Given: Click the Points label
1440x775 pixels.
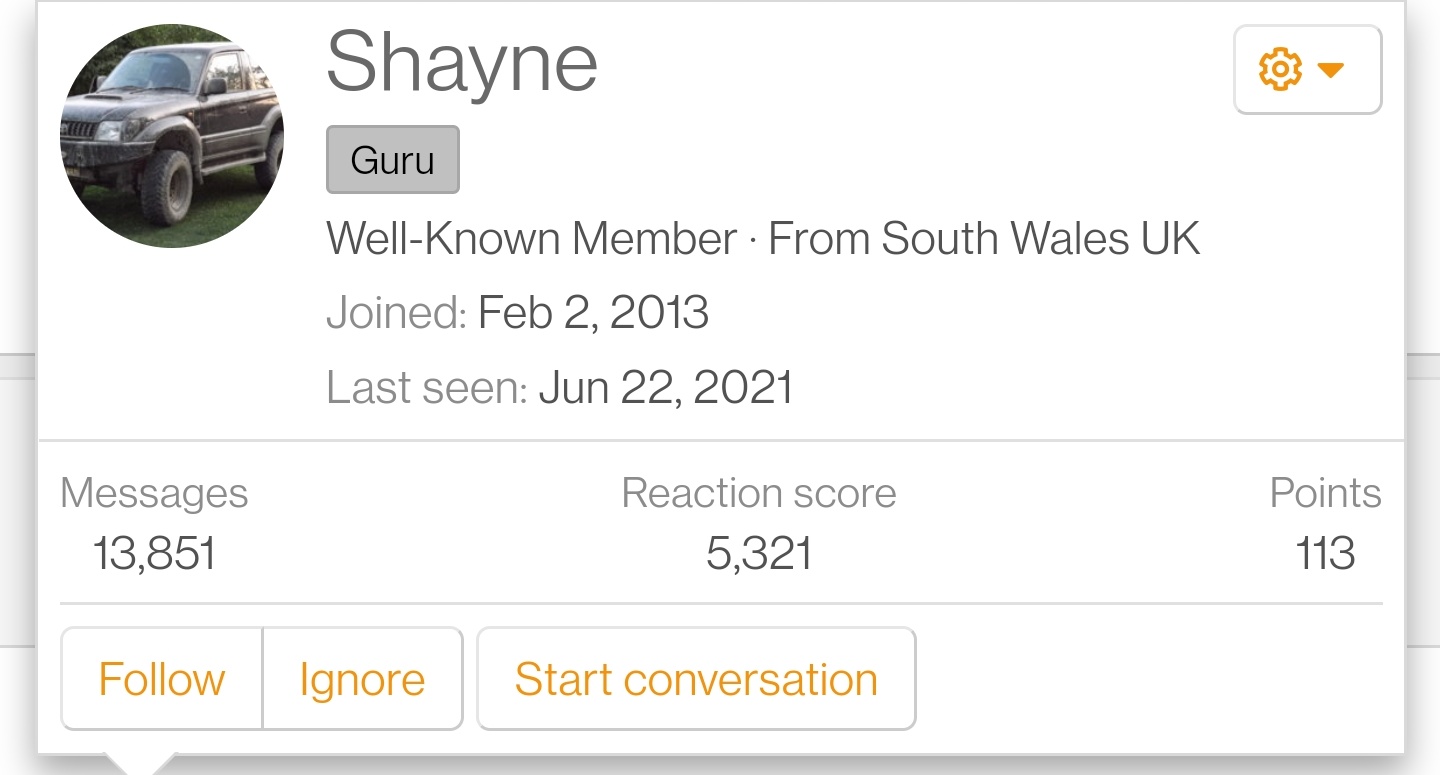Looking at the screenshot, I should coord(1326,493).
